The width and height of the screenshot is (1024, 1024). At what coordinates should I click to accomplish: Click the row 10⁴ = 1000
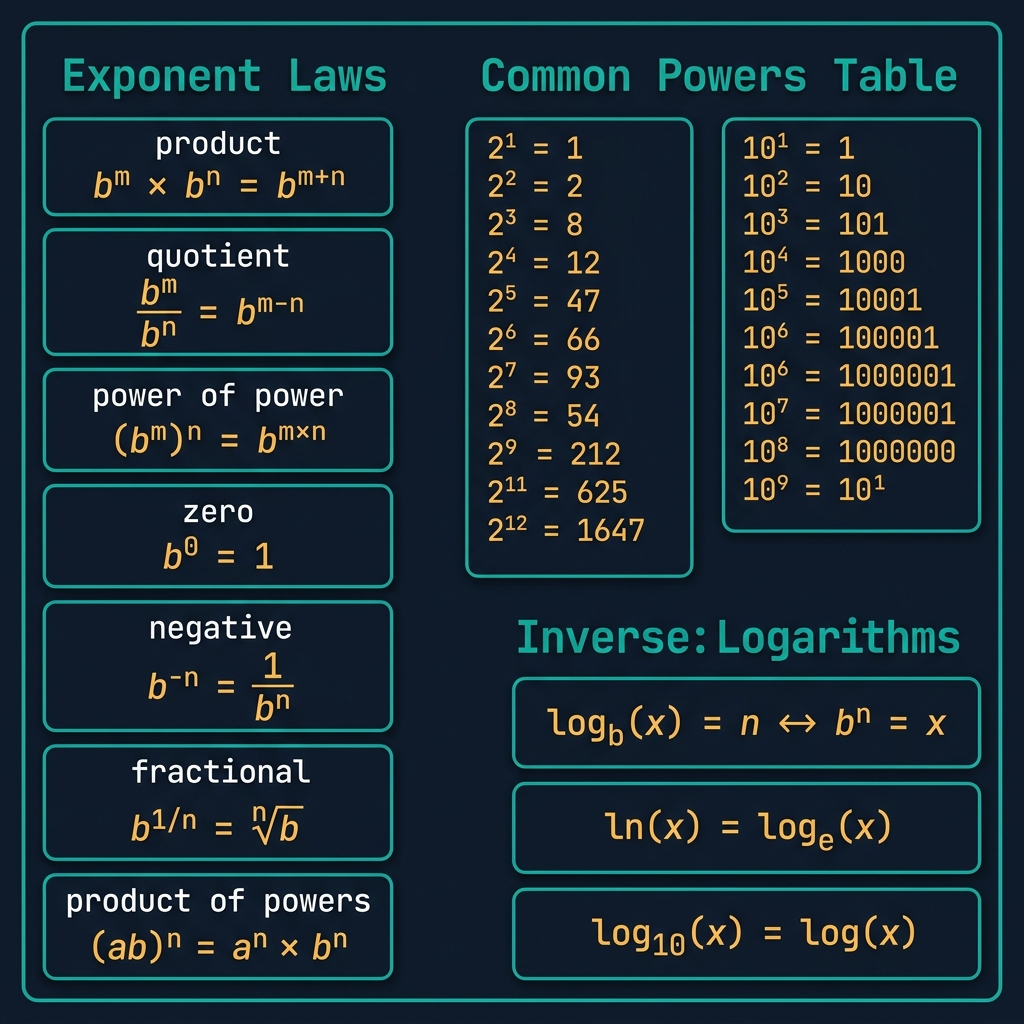pyautogui.click(x=824, y=262)
